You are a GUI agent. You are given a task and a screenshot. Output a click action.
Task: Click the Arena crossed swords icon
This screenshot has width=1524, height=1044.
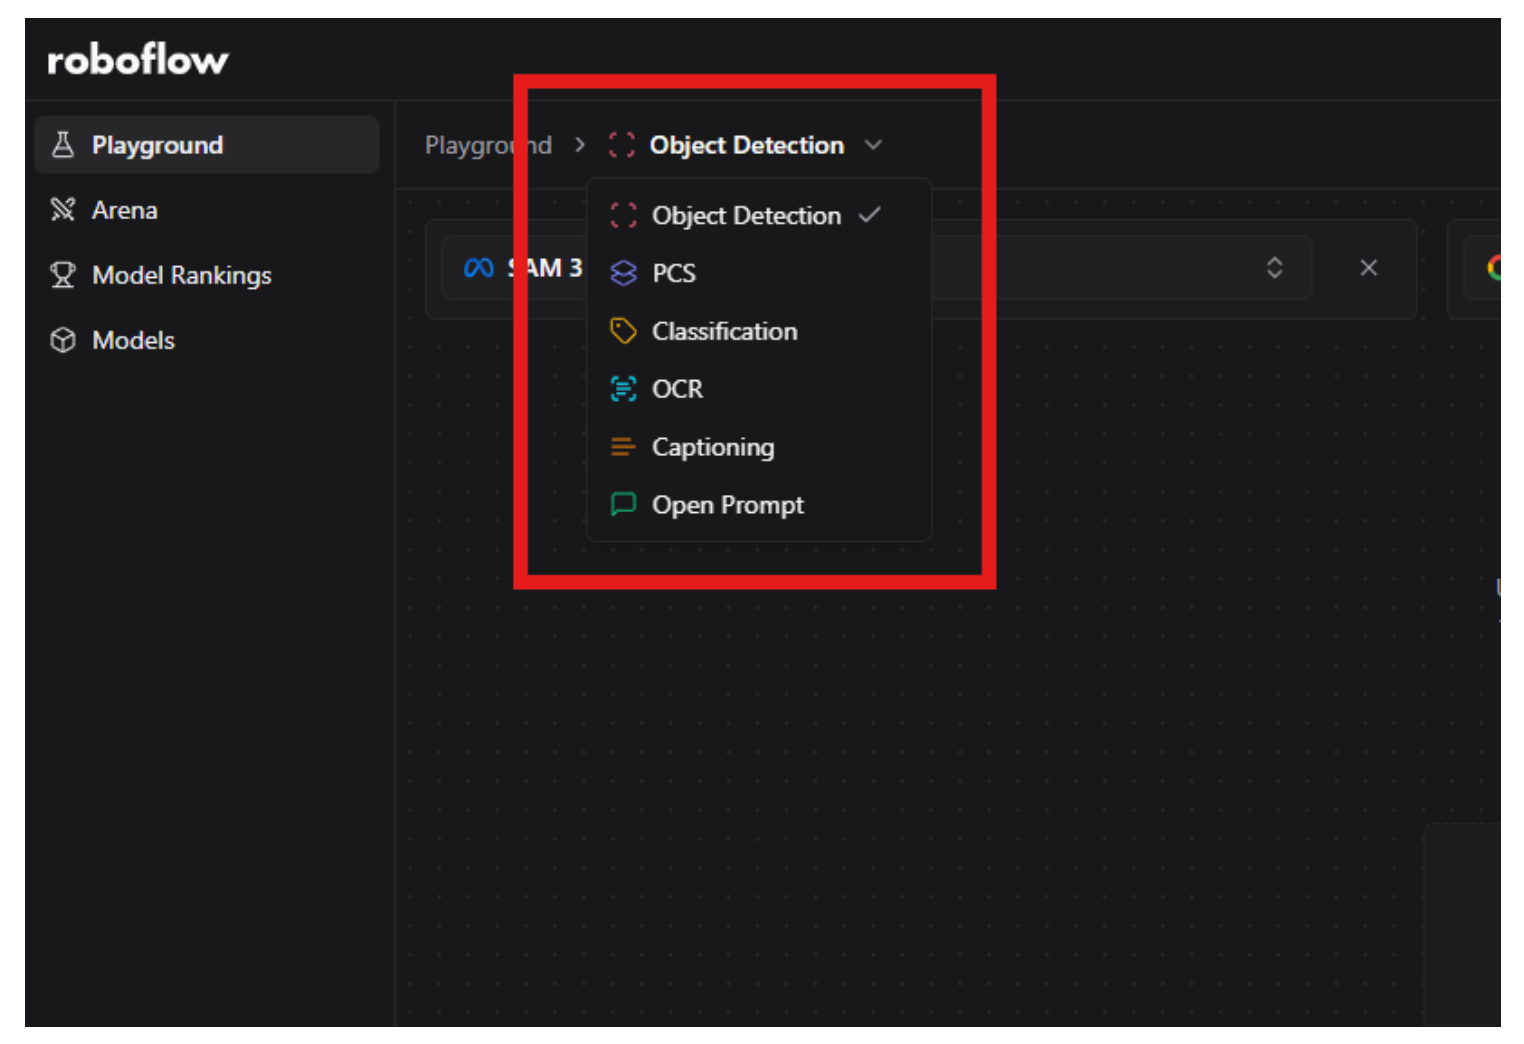[x=63, y=210]
